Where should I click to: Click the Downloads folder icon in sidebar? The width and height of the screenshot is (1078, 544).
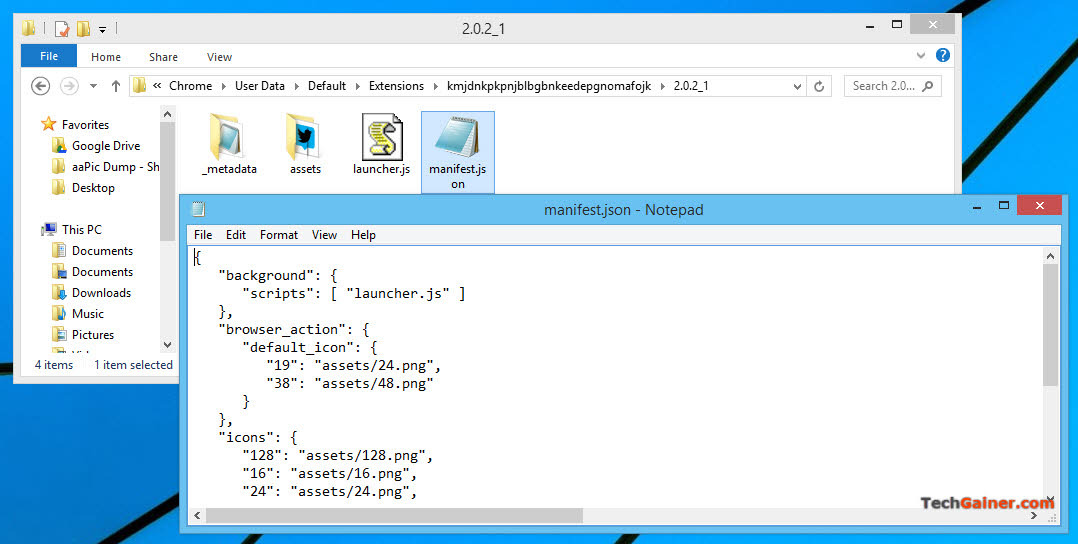point(59,293)
